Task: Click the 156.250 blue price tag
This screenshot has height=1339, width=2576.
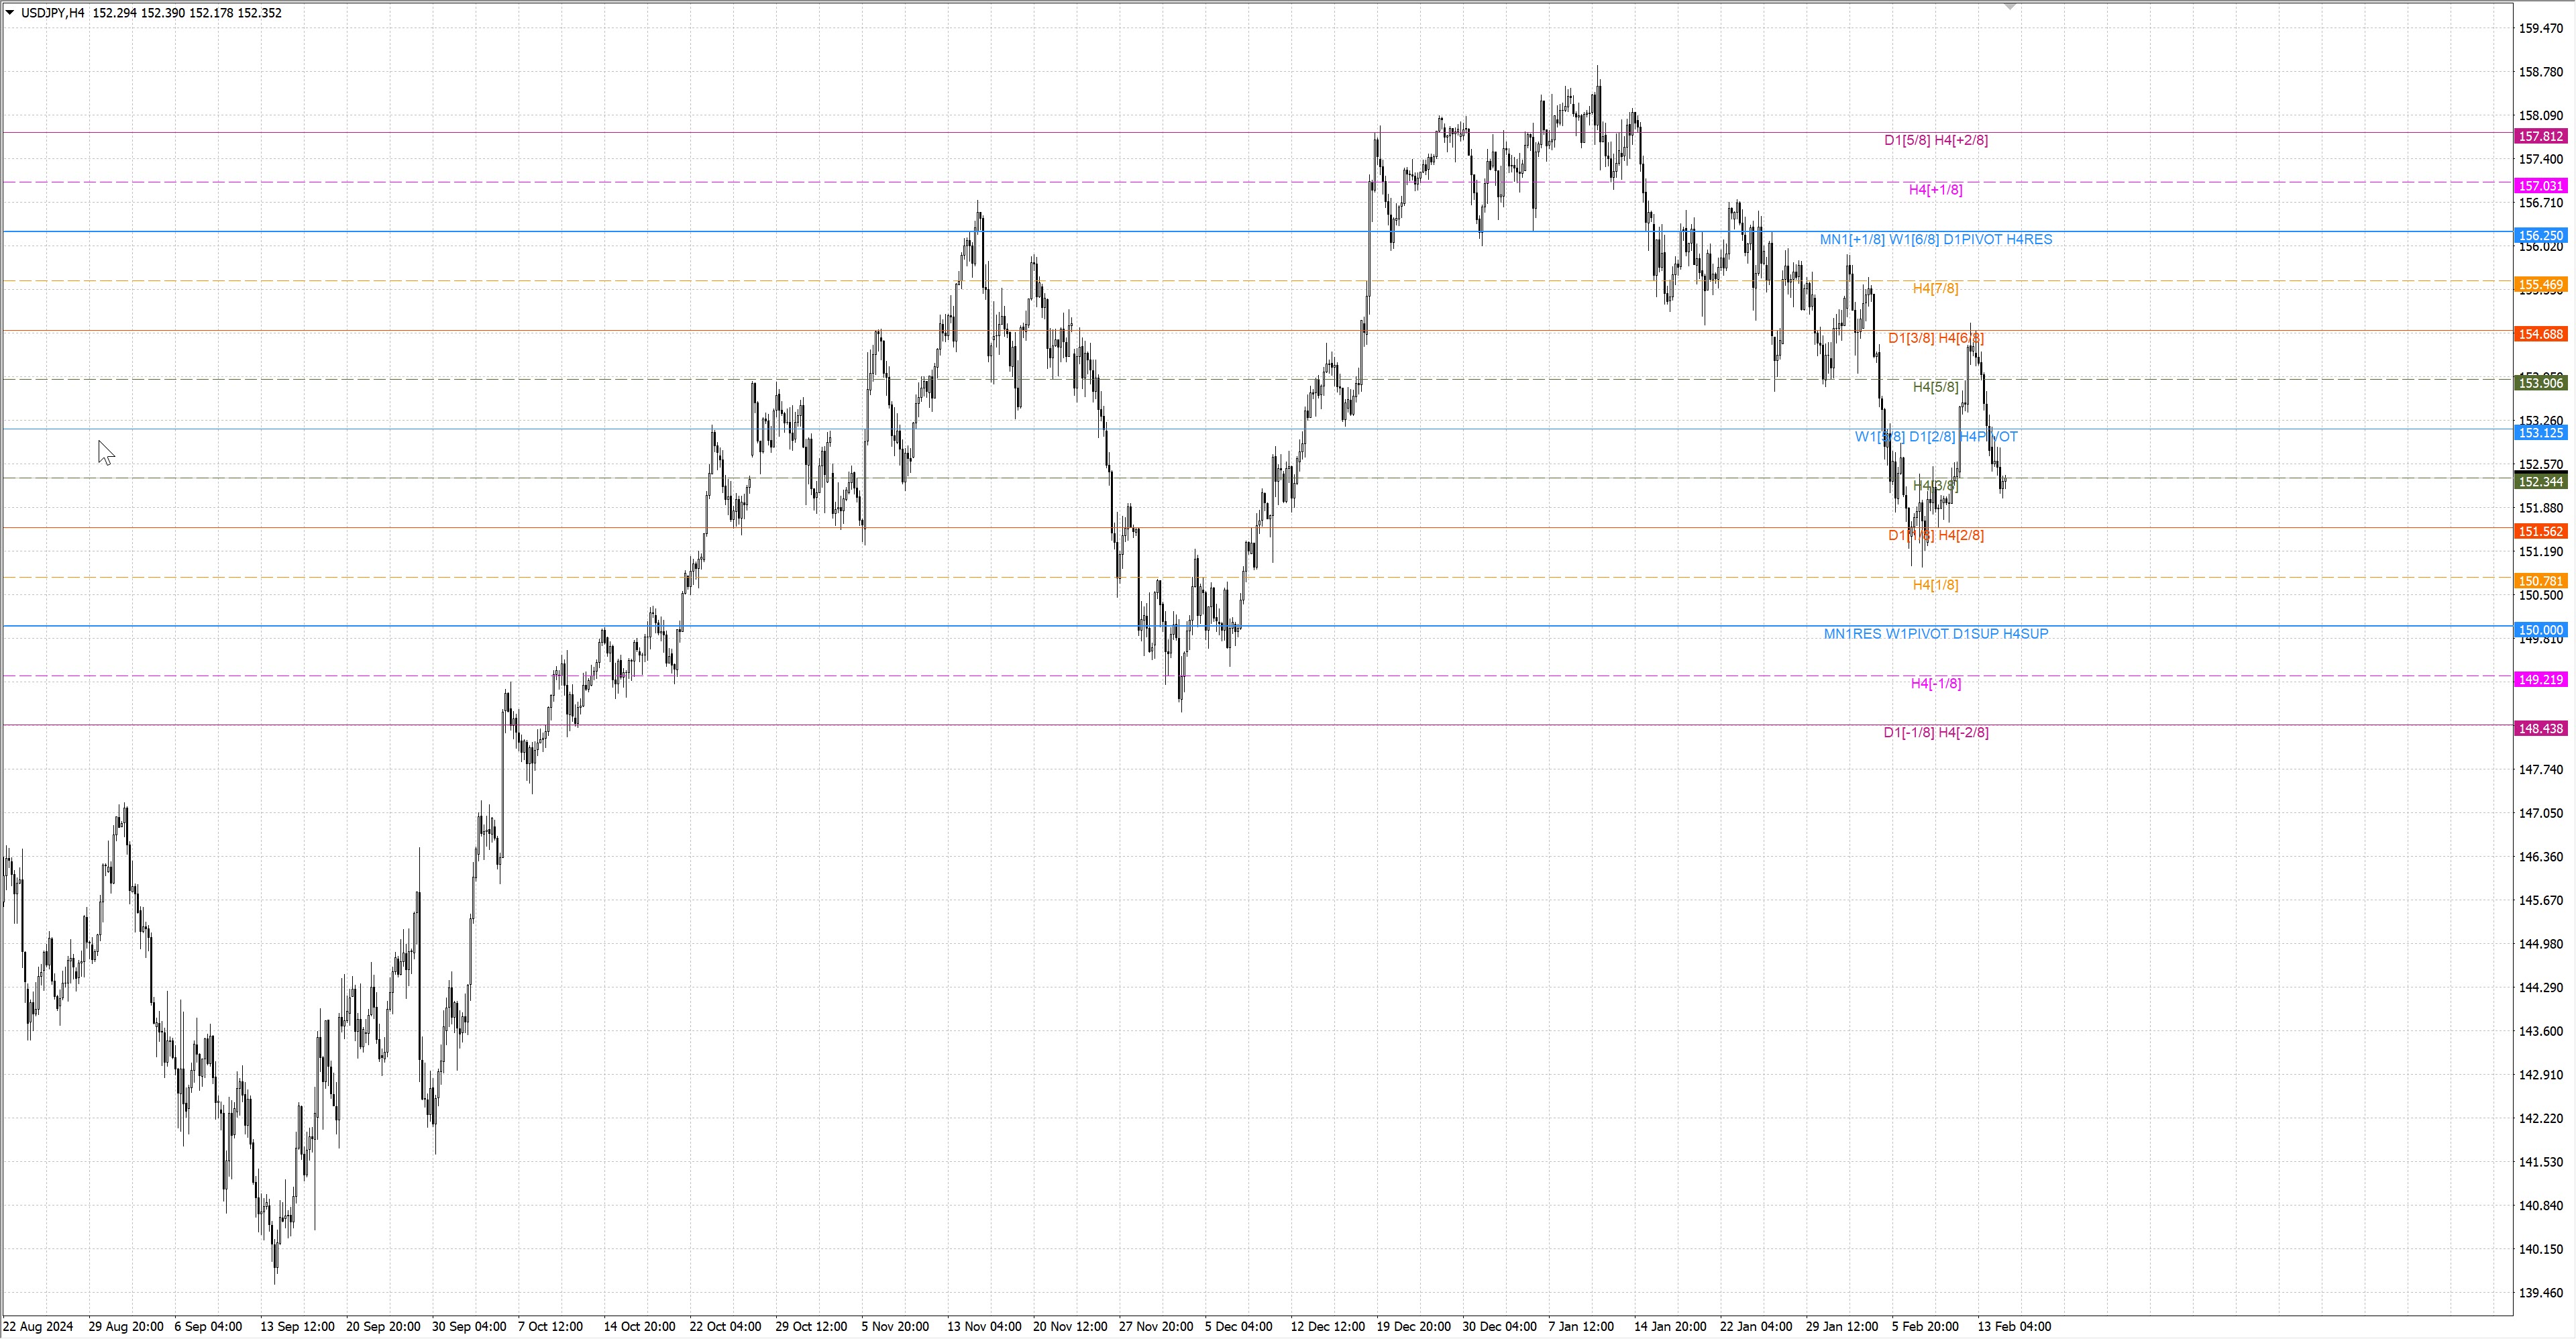Action: click(x=2540, y=236)
